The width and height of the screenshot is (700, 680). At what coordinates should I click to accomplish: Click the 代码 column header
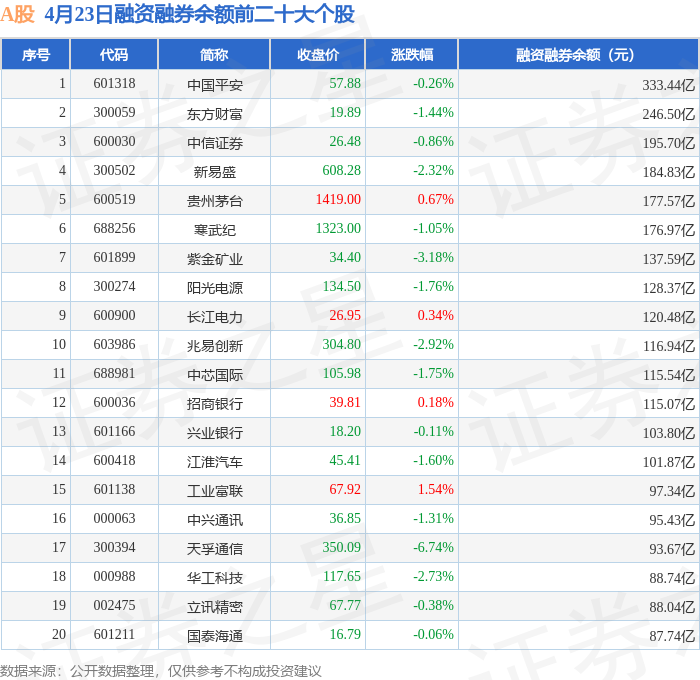tap(114, 54)
